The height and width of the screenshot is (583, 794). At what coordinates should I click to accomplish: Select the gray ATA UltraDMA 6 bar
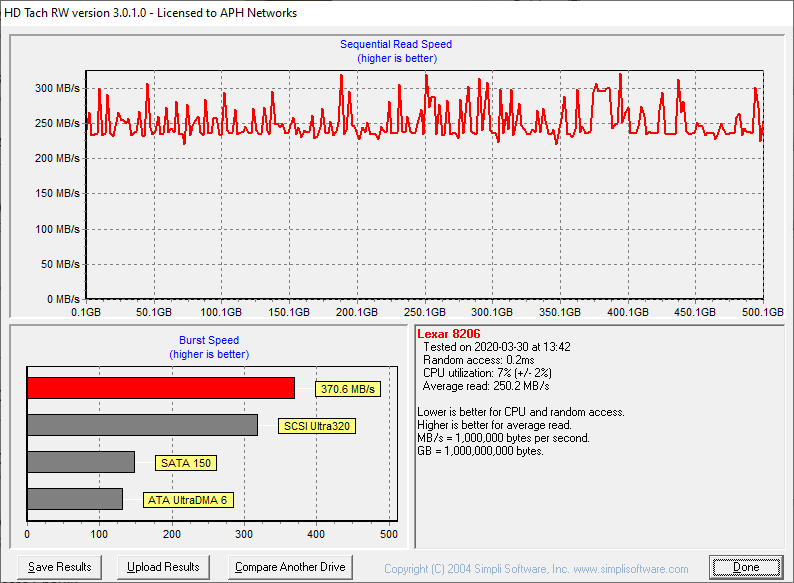click(75, 499)
